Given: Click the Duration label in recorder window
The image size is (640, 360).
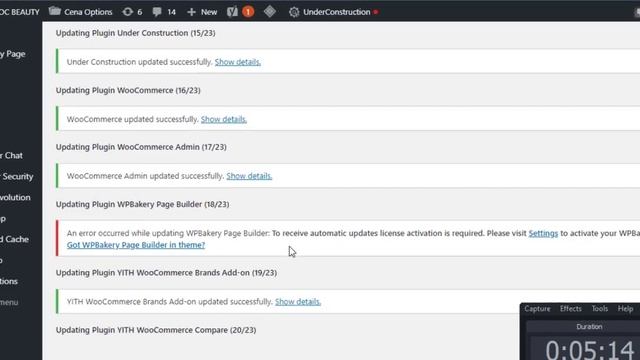Looking at the screenshot, I should pyautogui.click(x=589, y=327).
